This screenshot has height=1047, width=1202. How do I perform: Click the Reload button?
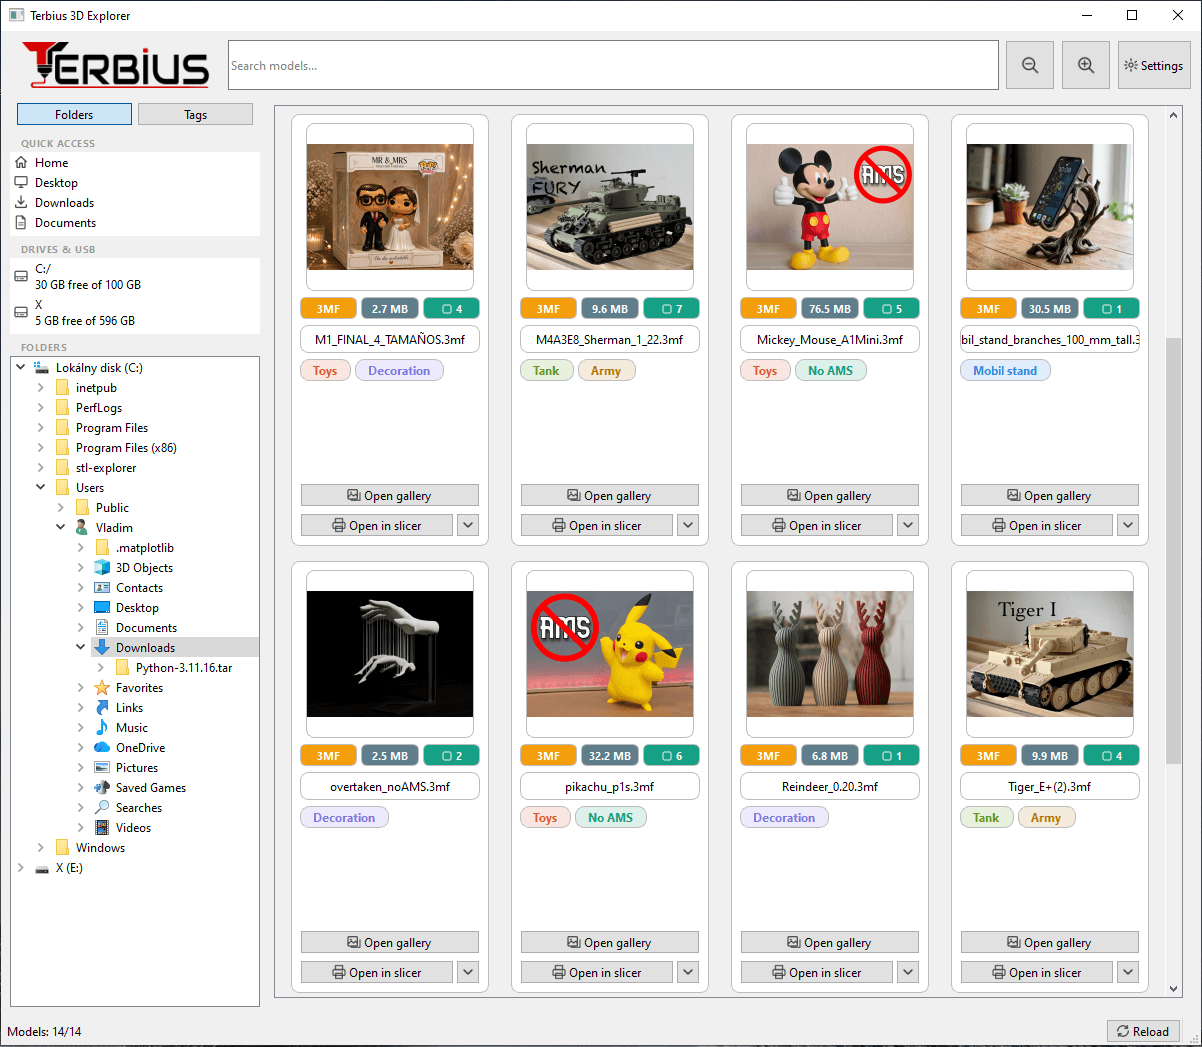1143,1031
